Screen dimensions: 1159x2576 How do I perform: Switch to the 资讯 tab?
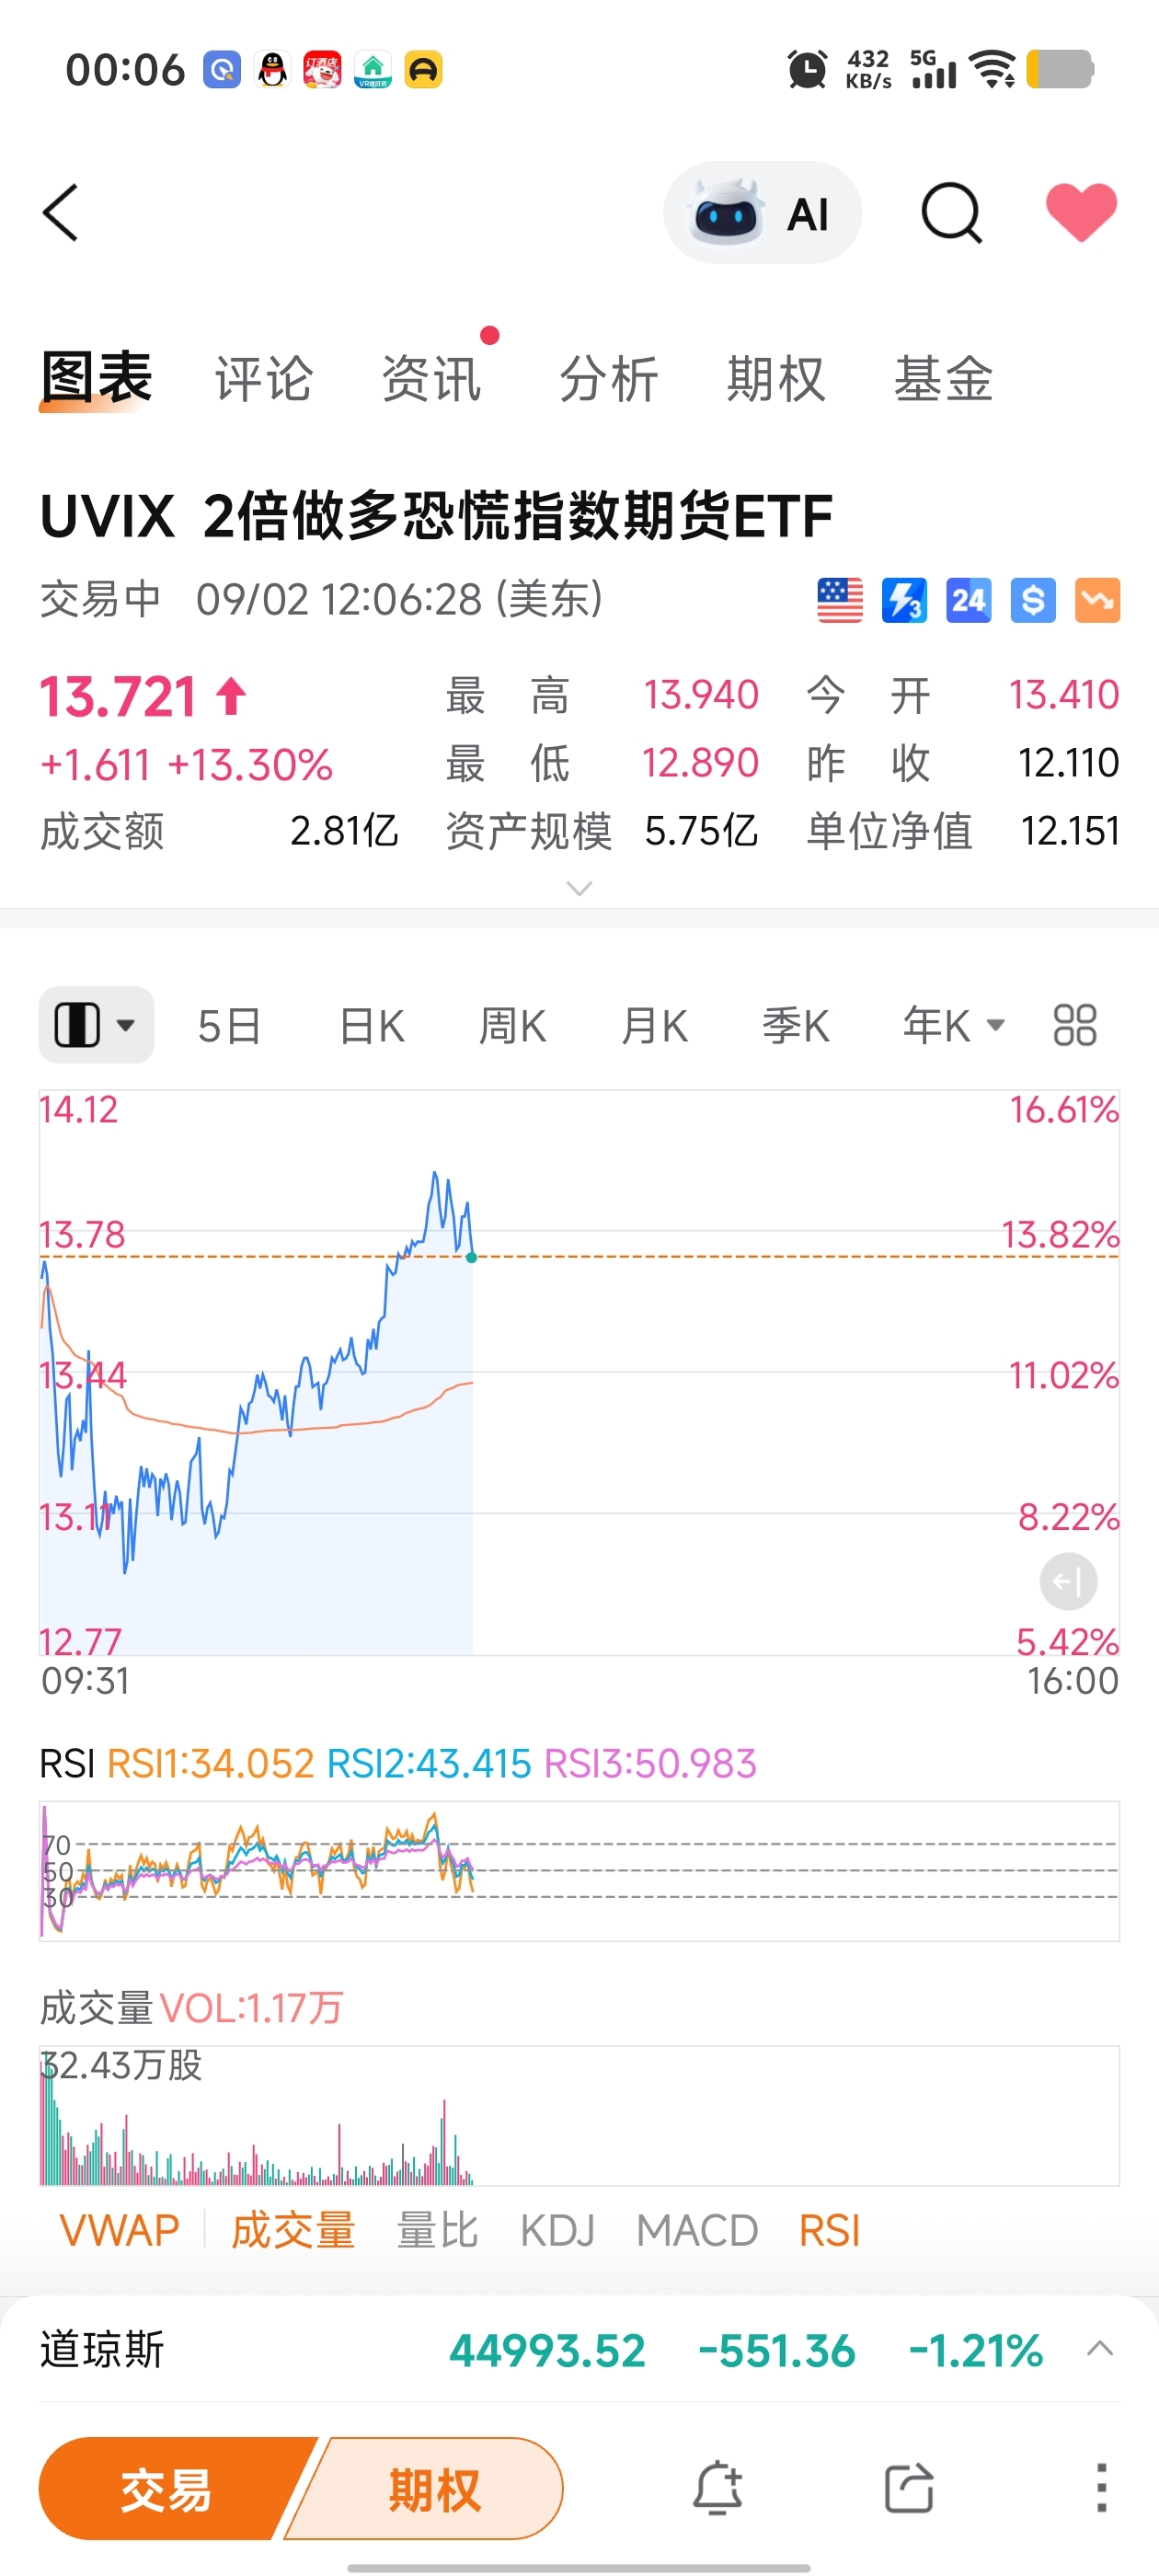tap(431, 379)
